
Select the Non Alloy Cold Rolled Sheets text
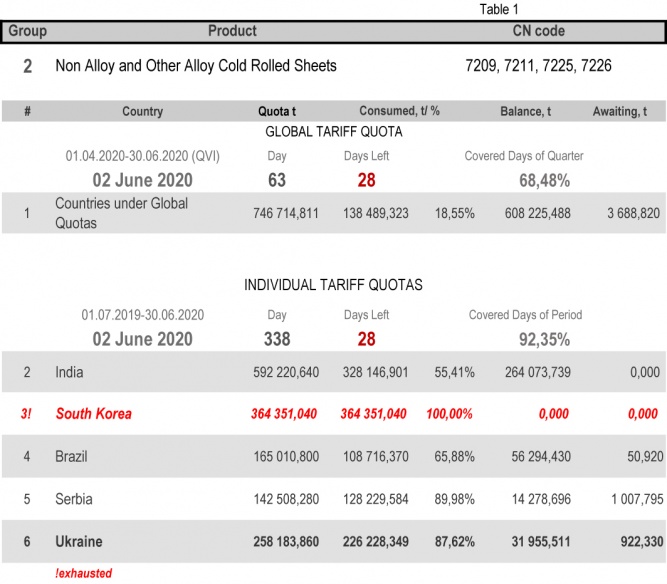tap(196, 66)
